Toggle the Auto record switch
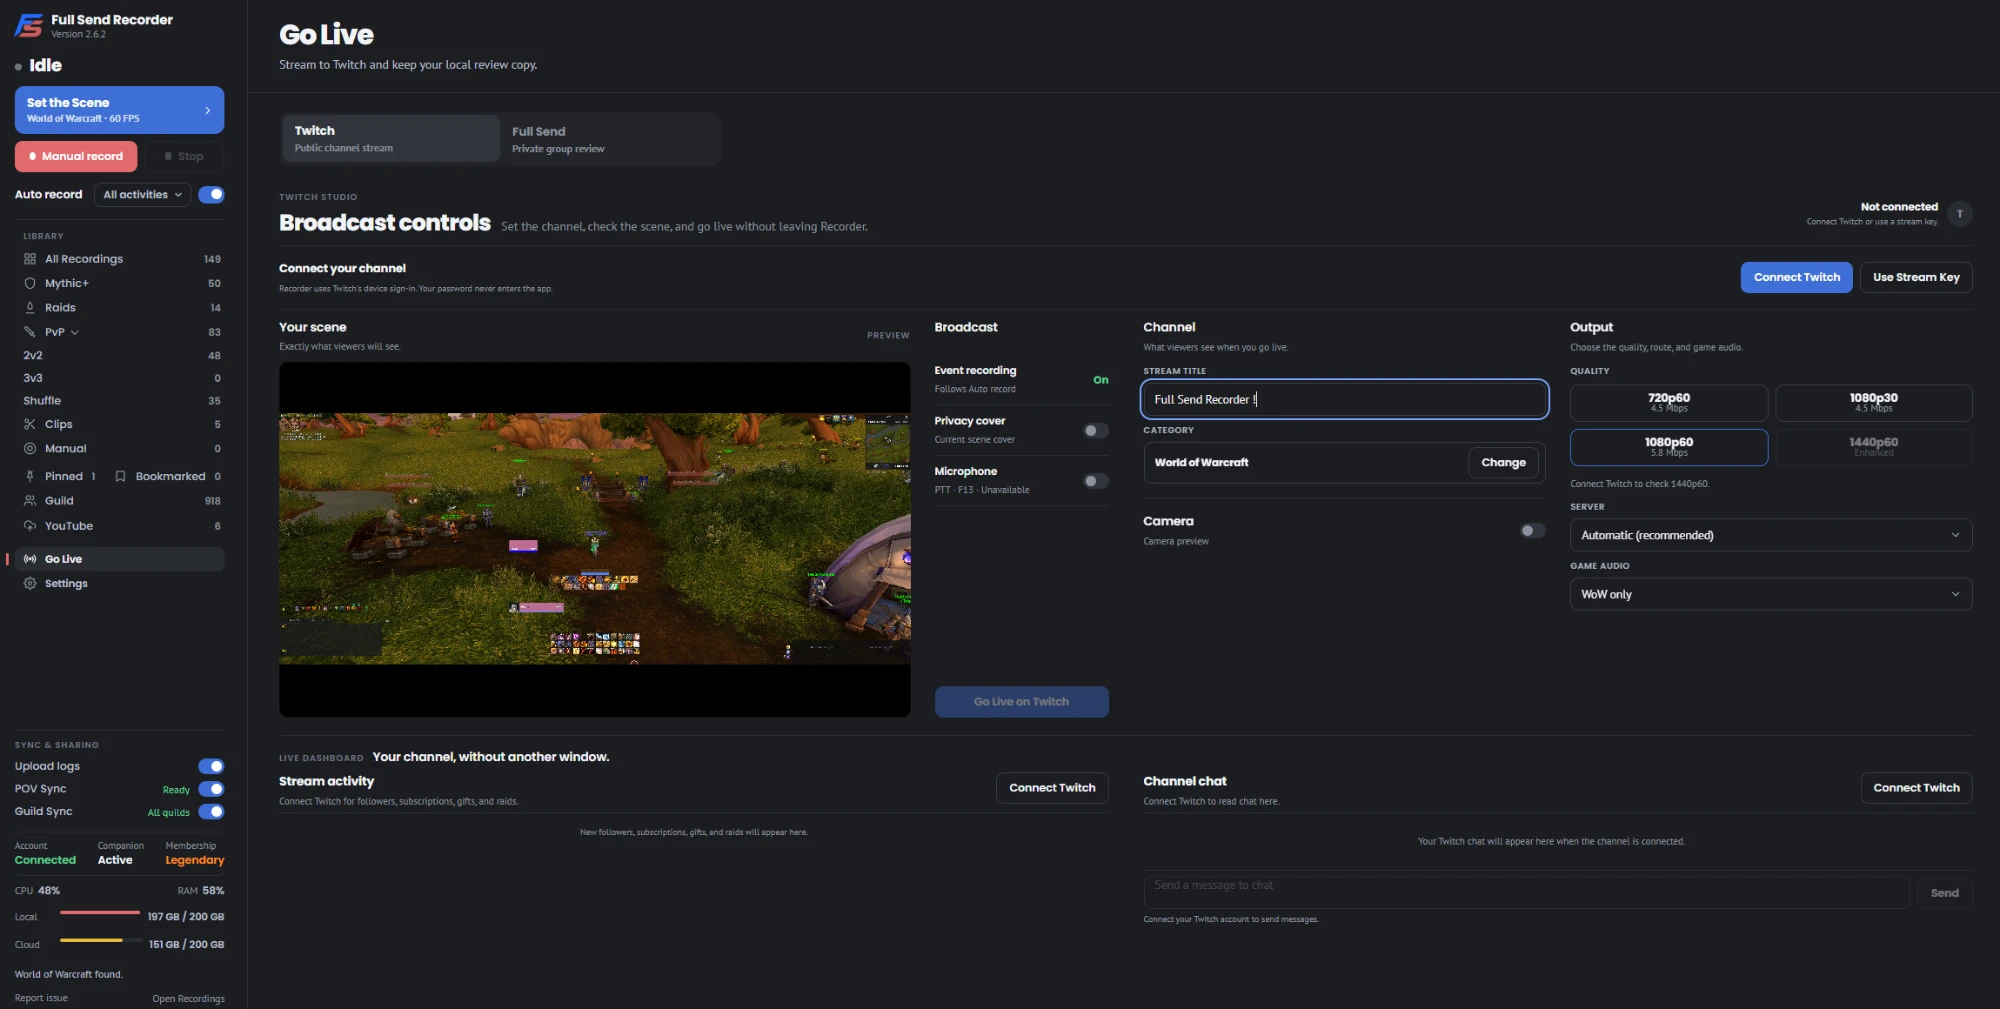 [x=211, y=195]
